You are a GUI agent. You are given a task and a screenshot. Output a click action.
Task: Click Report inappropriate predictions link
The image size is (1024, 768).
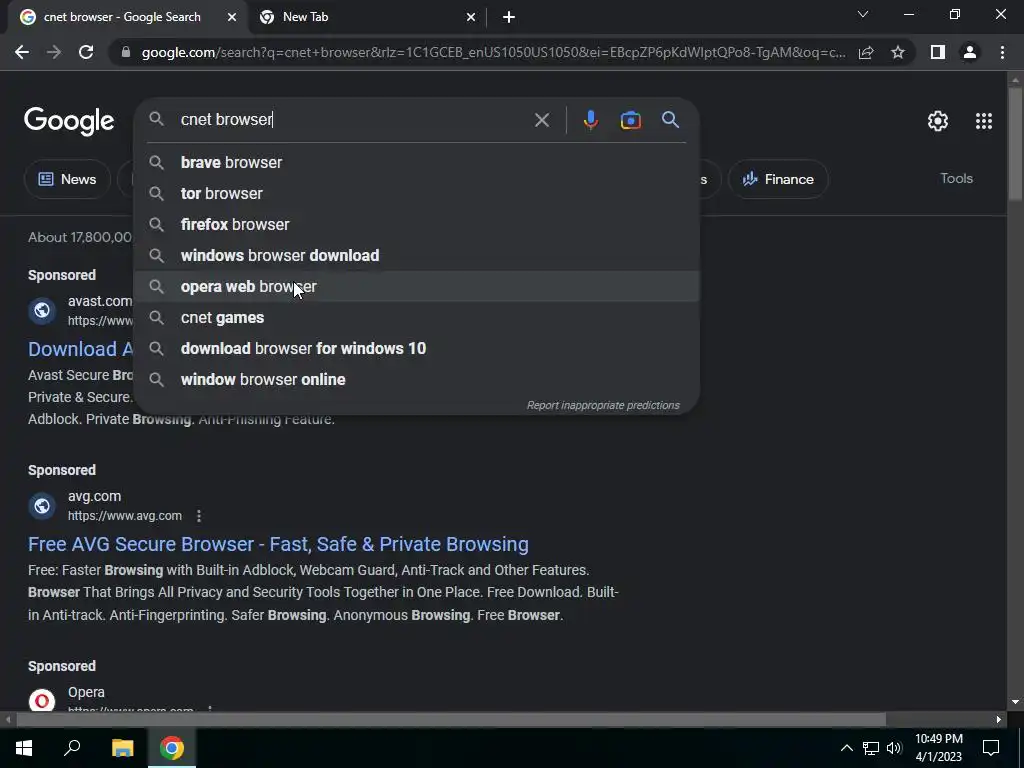click(x=603, y=406)
